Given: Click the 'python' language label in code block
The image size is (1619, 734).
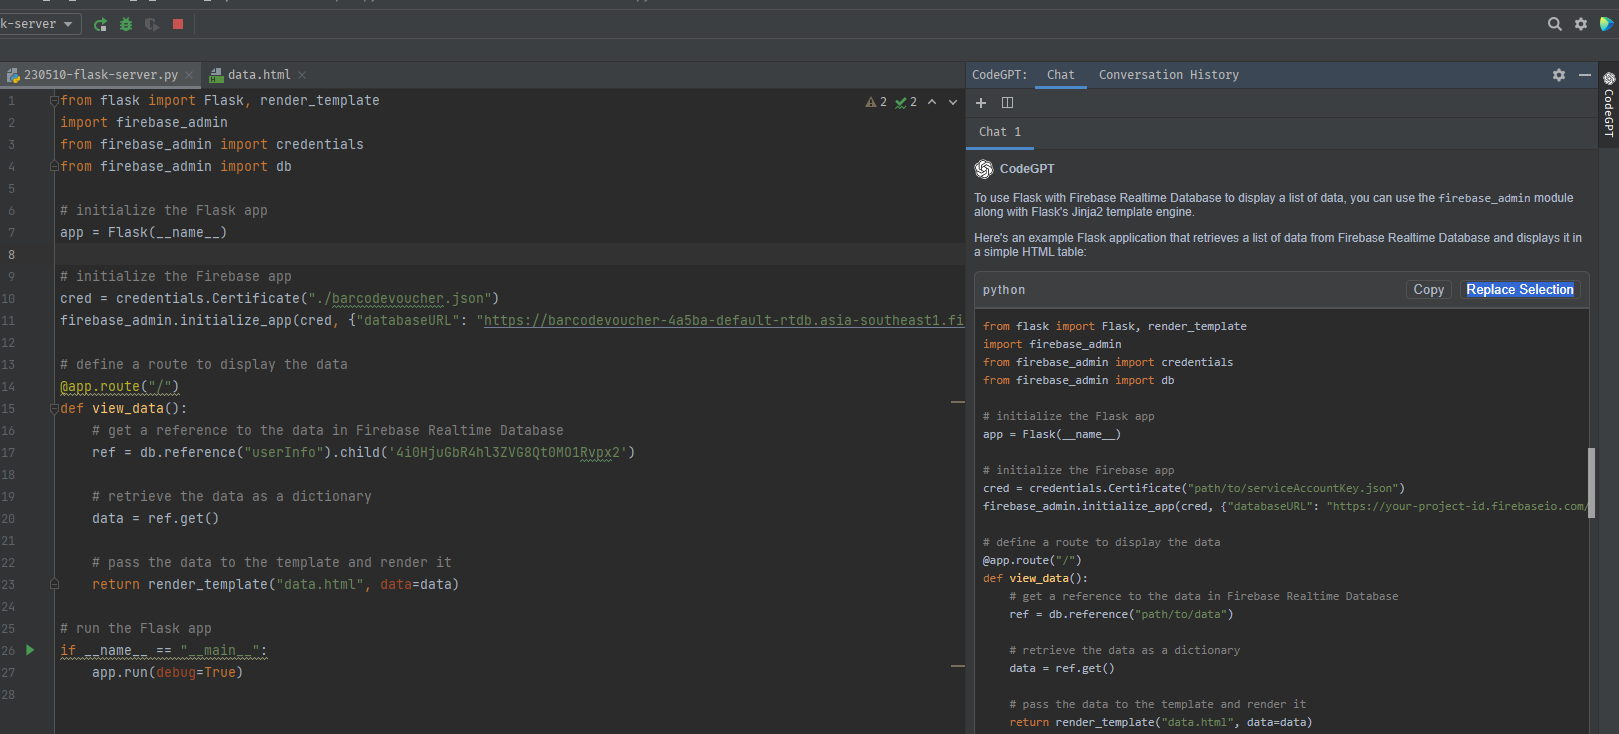Looking at the screenshot, I should 1004,290.
